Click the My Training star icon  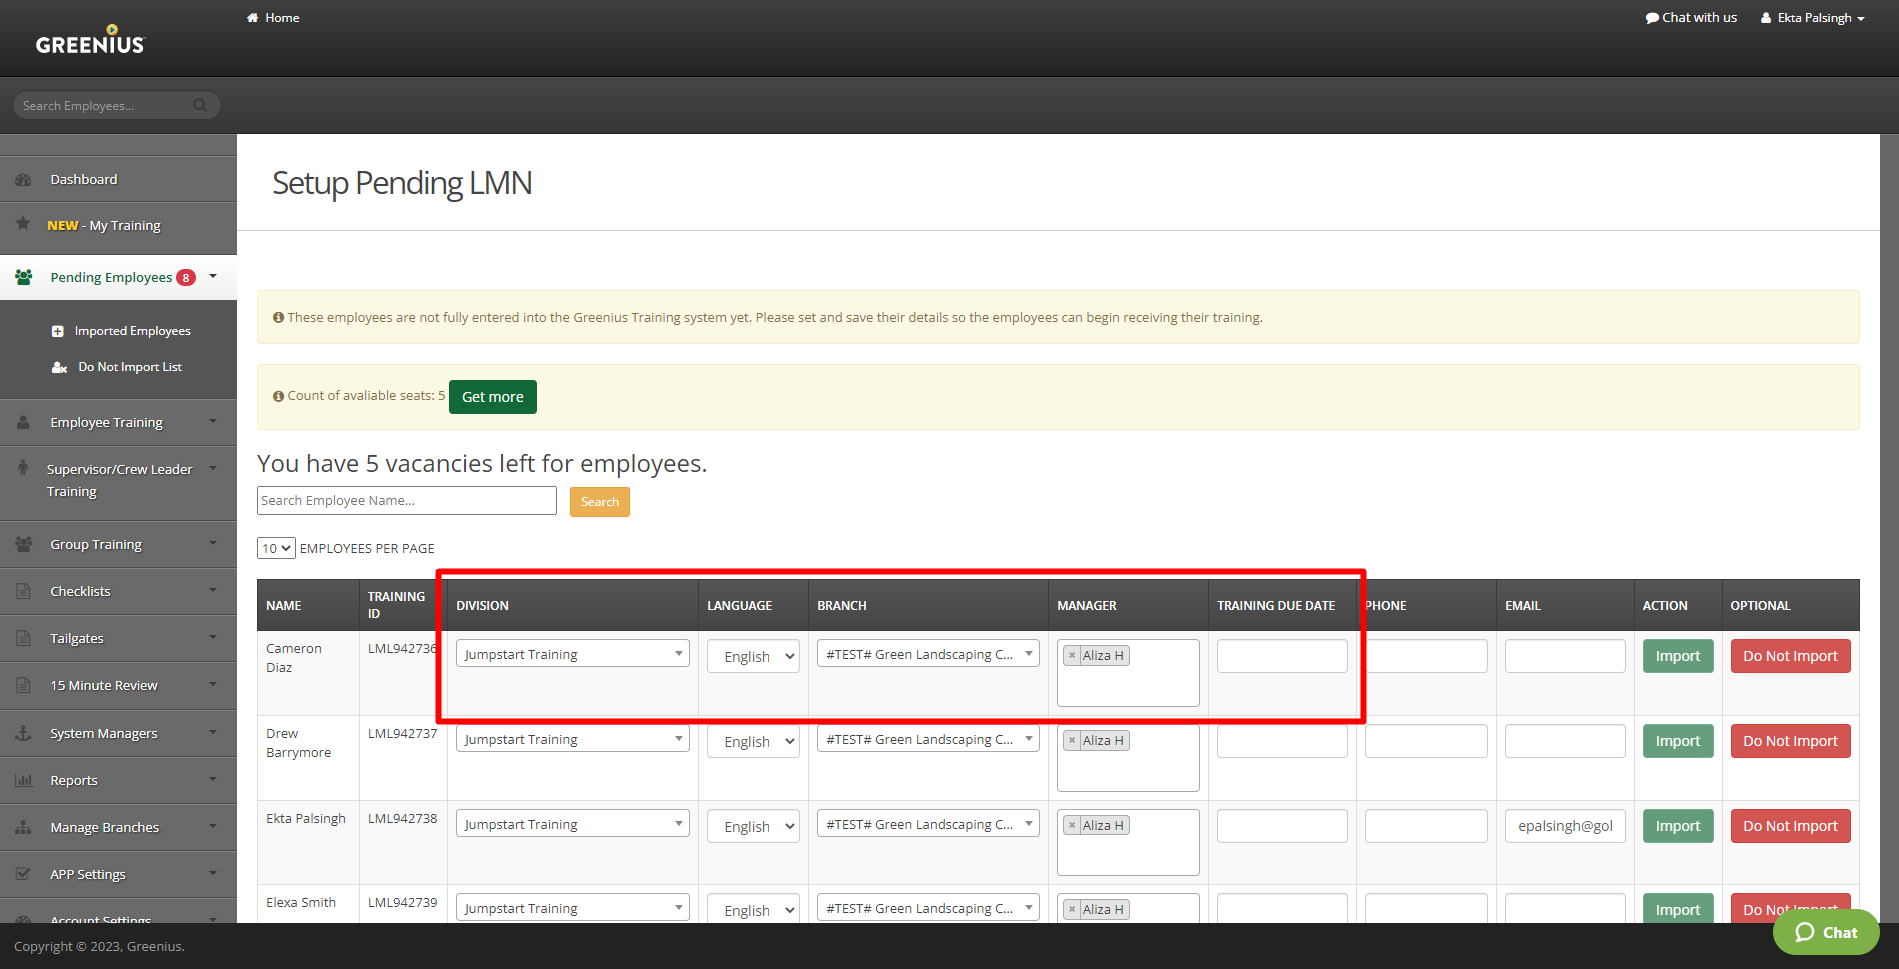point(23,223)
